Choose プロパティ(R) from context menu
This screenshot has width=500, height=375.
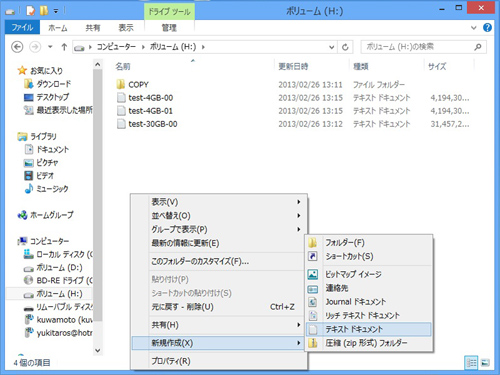pyautogui.click(x=219, y=361)
